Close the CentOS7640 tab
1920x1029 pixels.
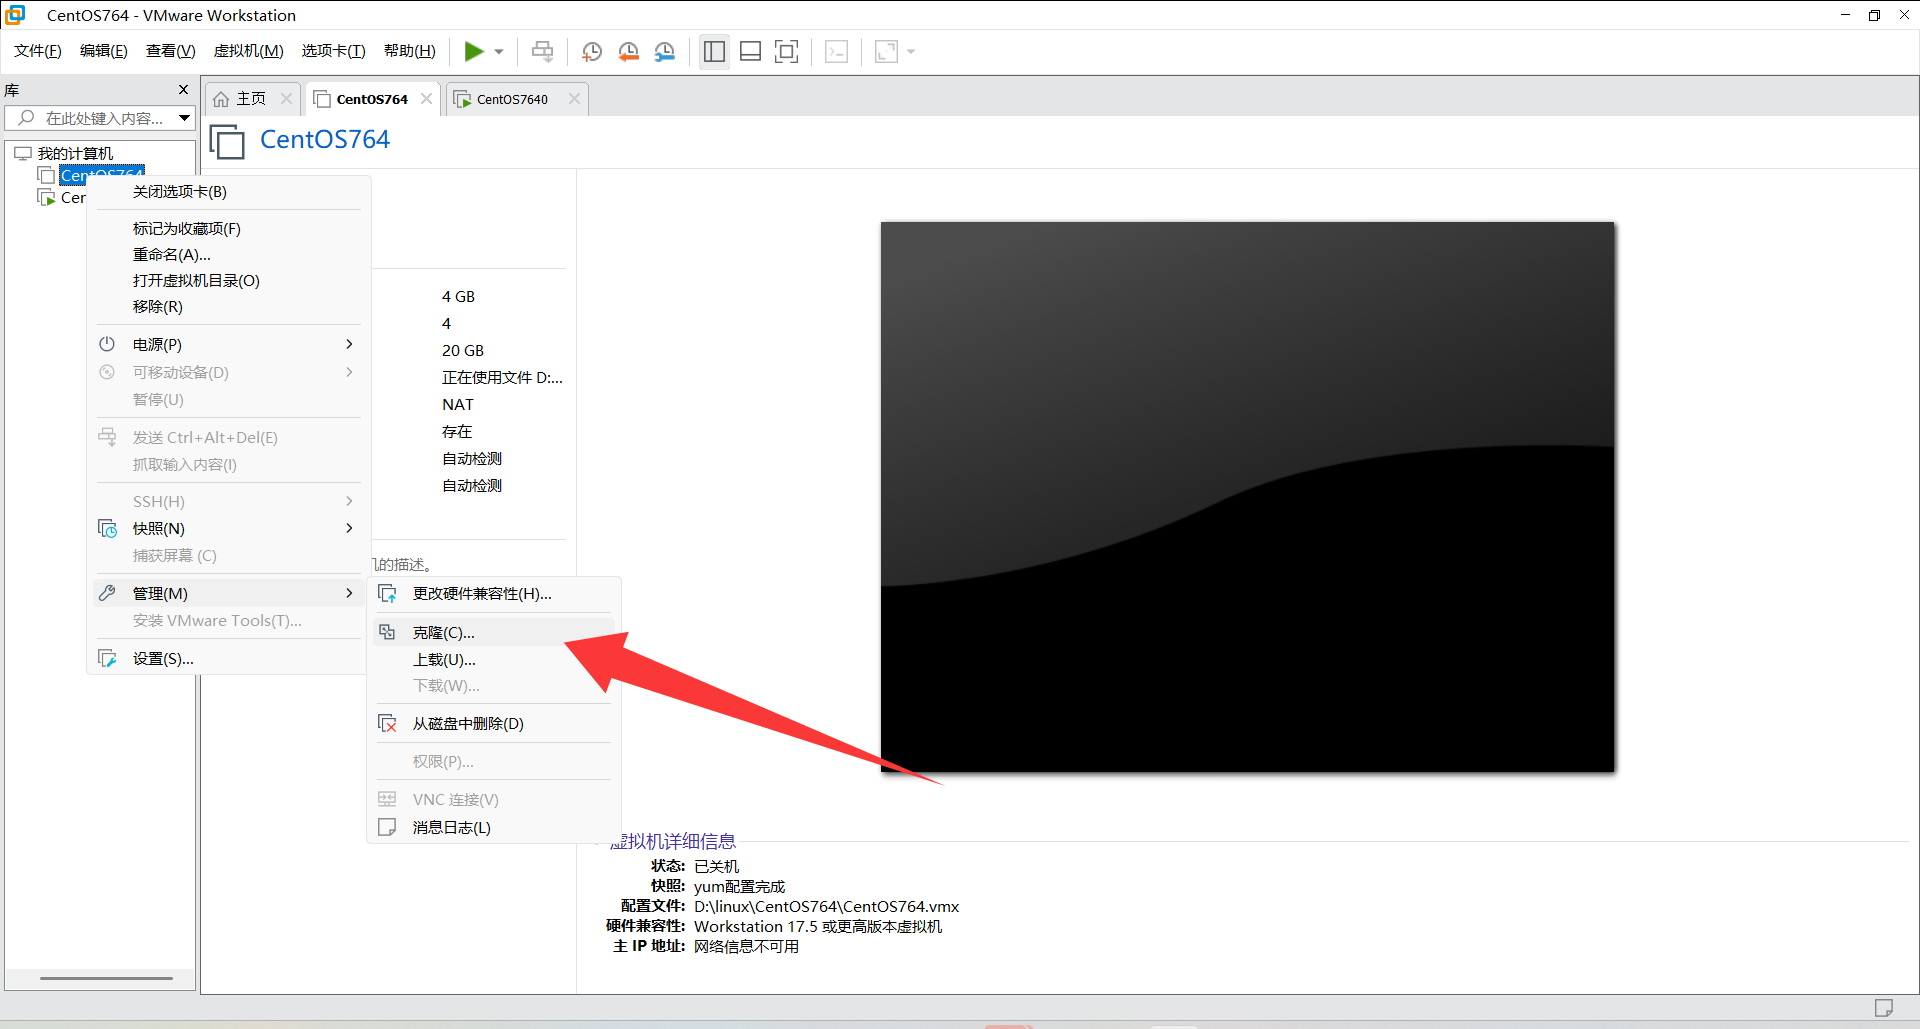click(574, 98)
